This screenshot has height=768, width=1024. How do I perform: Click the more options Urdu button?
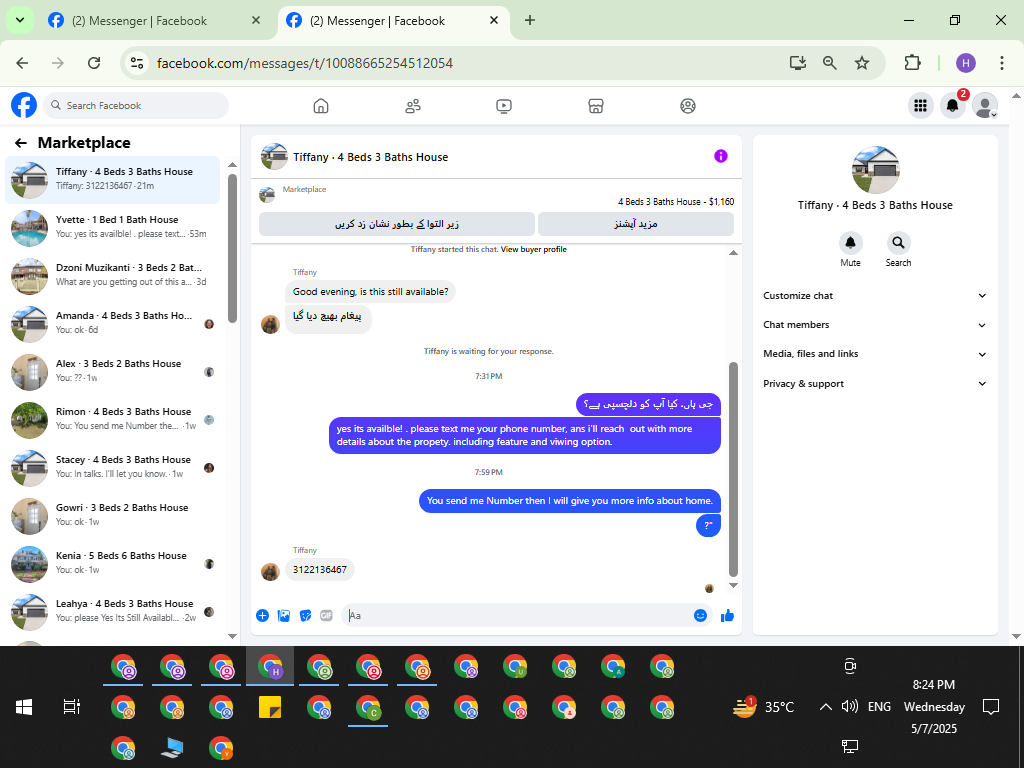pos(635,224)
